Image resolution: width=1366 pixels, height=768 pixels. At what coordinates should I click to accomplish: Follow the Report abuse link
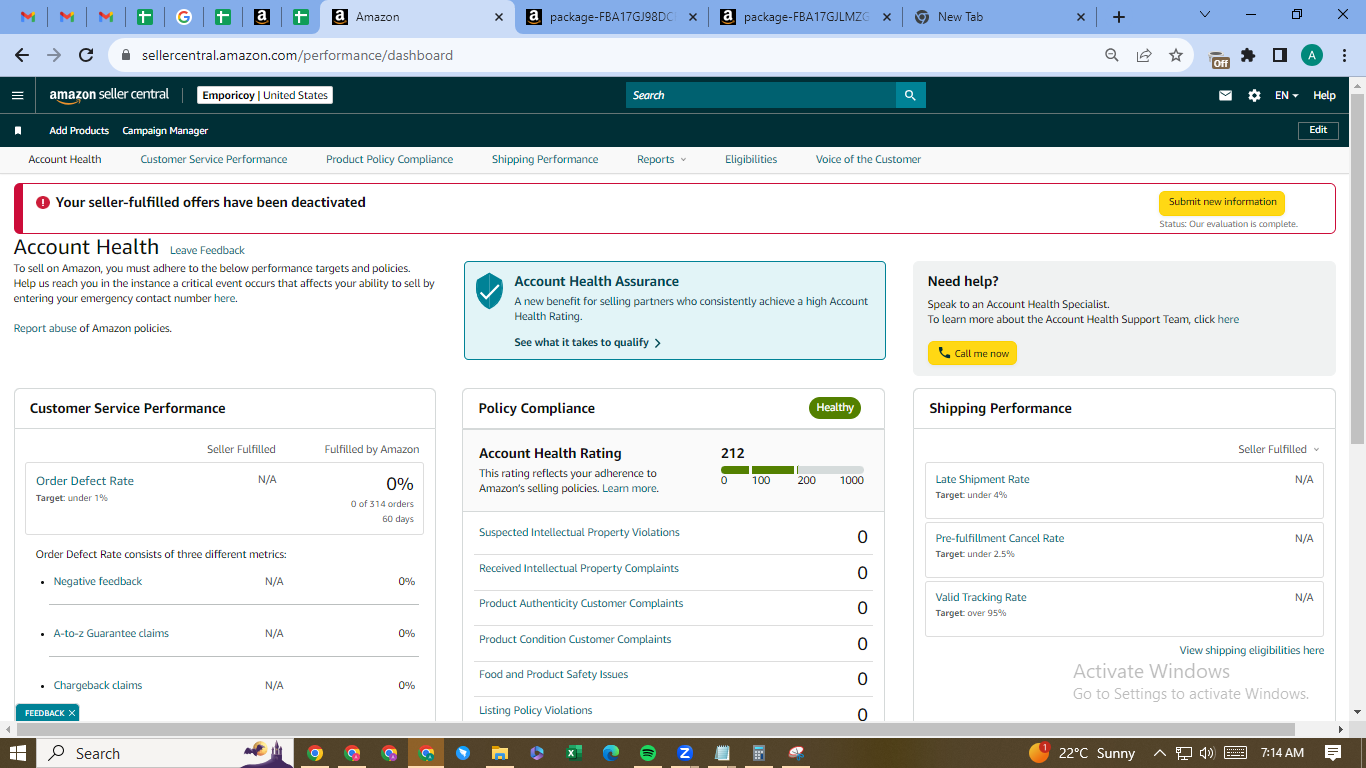coord(45,328)
